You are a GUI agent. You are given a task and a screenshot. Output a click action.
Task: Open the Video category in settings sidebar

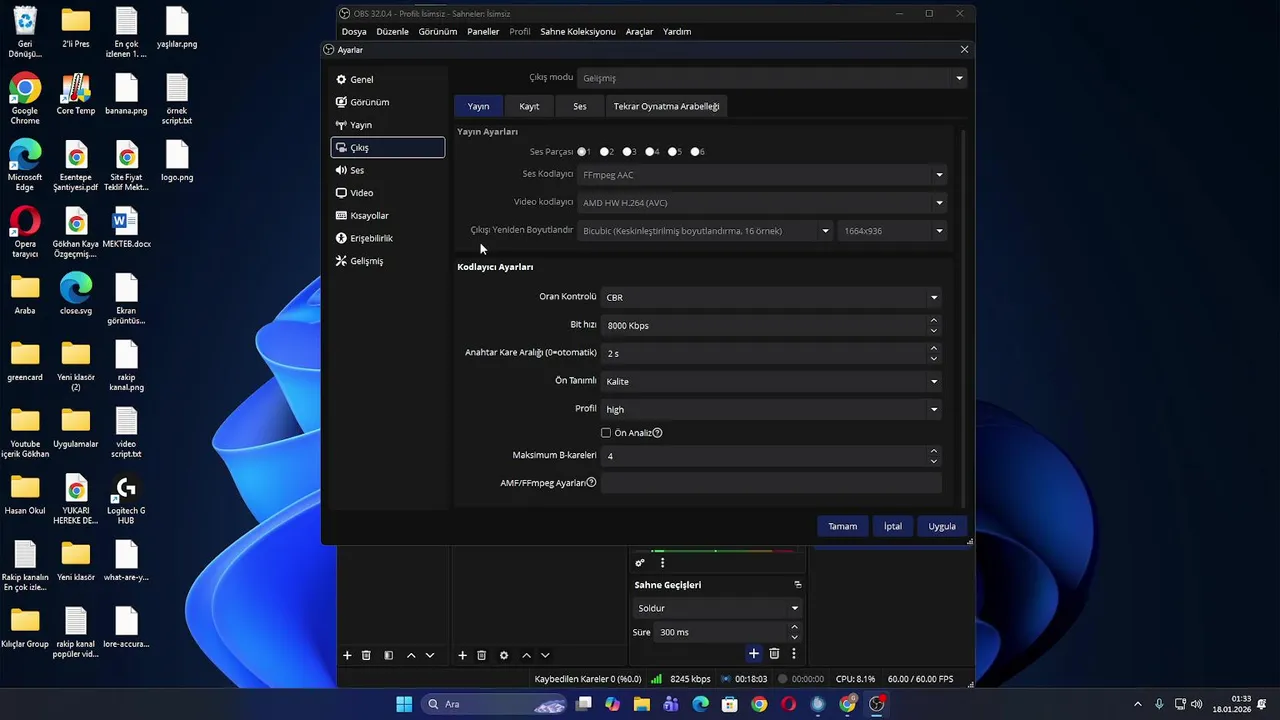pos(387,193)
